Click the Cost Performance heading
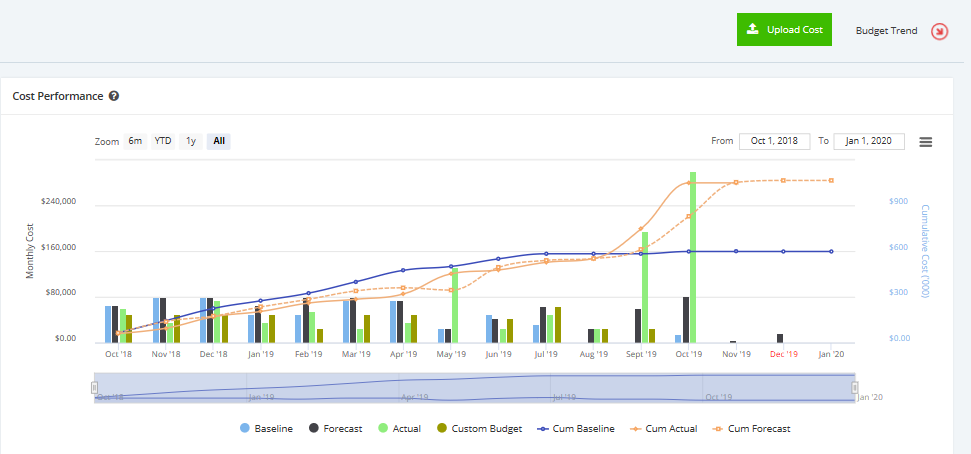Image resolution: width=971 pixels, height=454 pixels. point(58,96)
